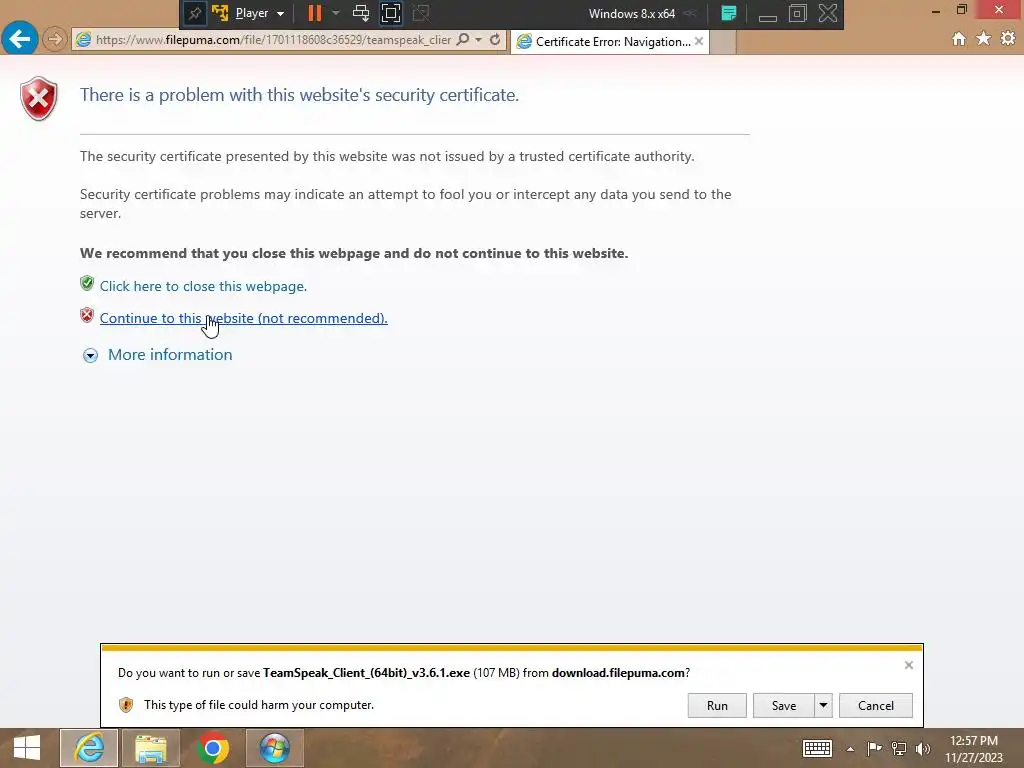Click the green shield icon beside close webpage
Image resolution: width=1024 pixels, height=768 pixels.
tap(87, 283)
